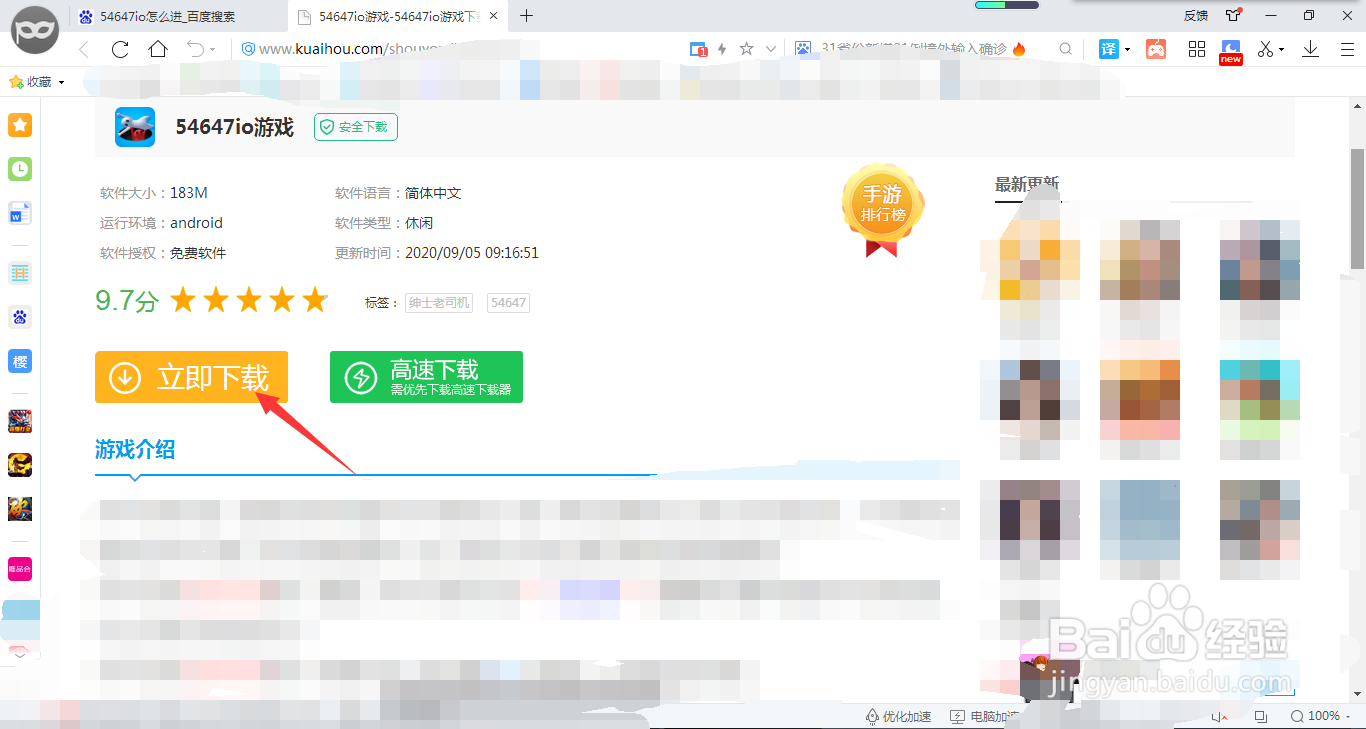Open the scissors tool dropdown arrow

coord(1281,50)
